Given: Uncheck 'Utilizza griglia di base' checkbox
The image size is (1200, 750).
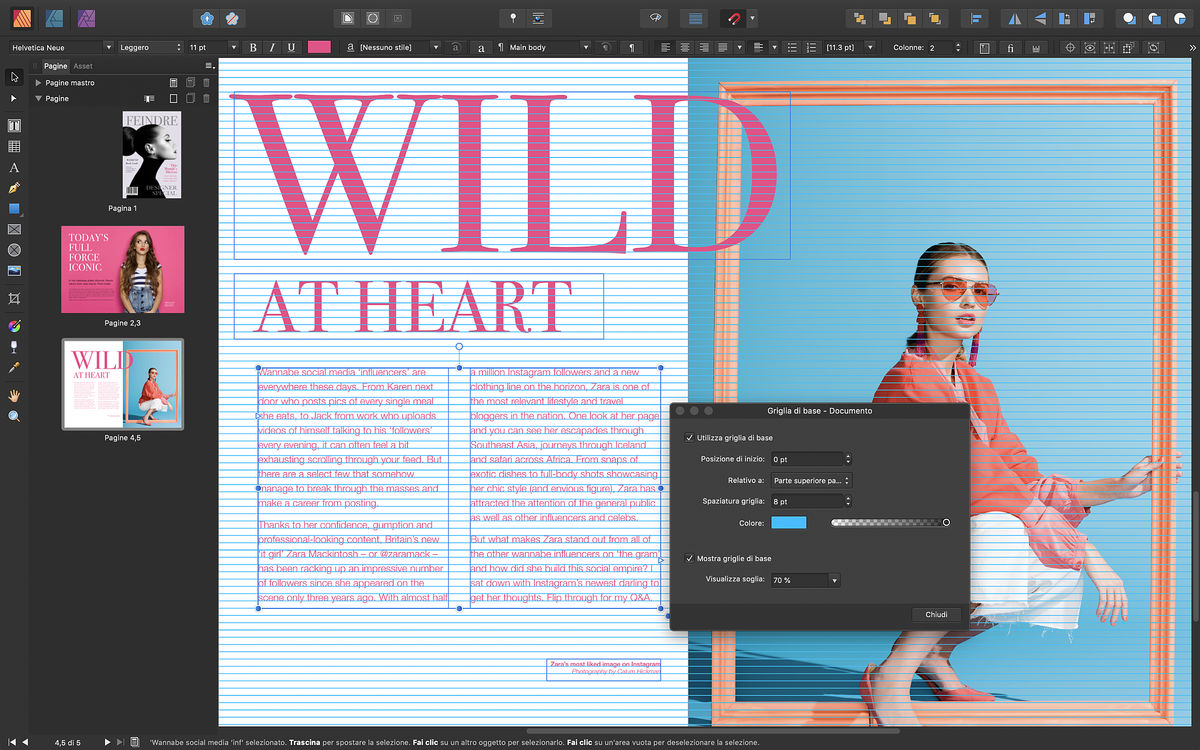Looking at the screenshot, I should click(x=690, y=438).
